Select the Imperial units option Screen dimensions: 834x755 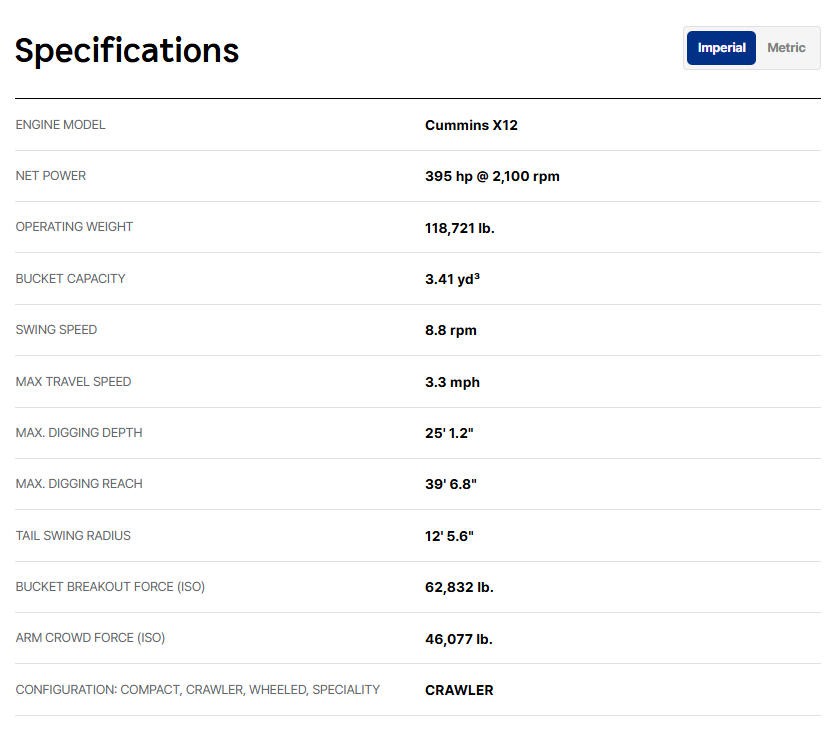point(721,48)
